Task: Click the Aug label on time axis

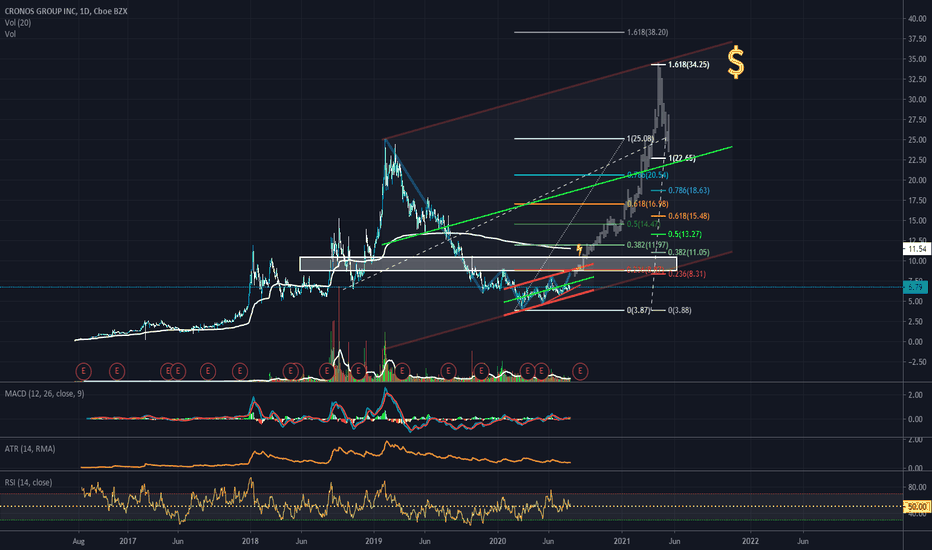Action: 78,541
